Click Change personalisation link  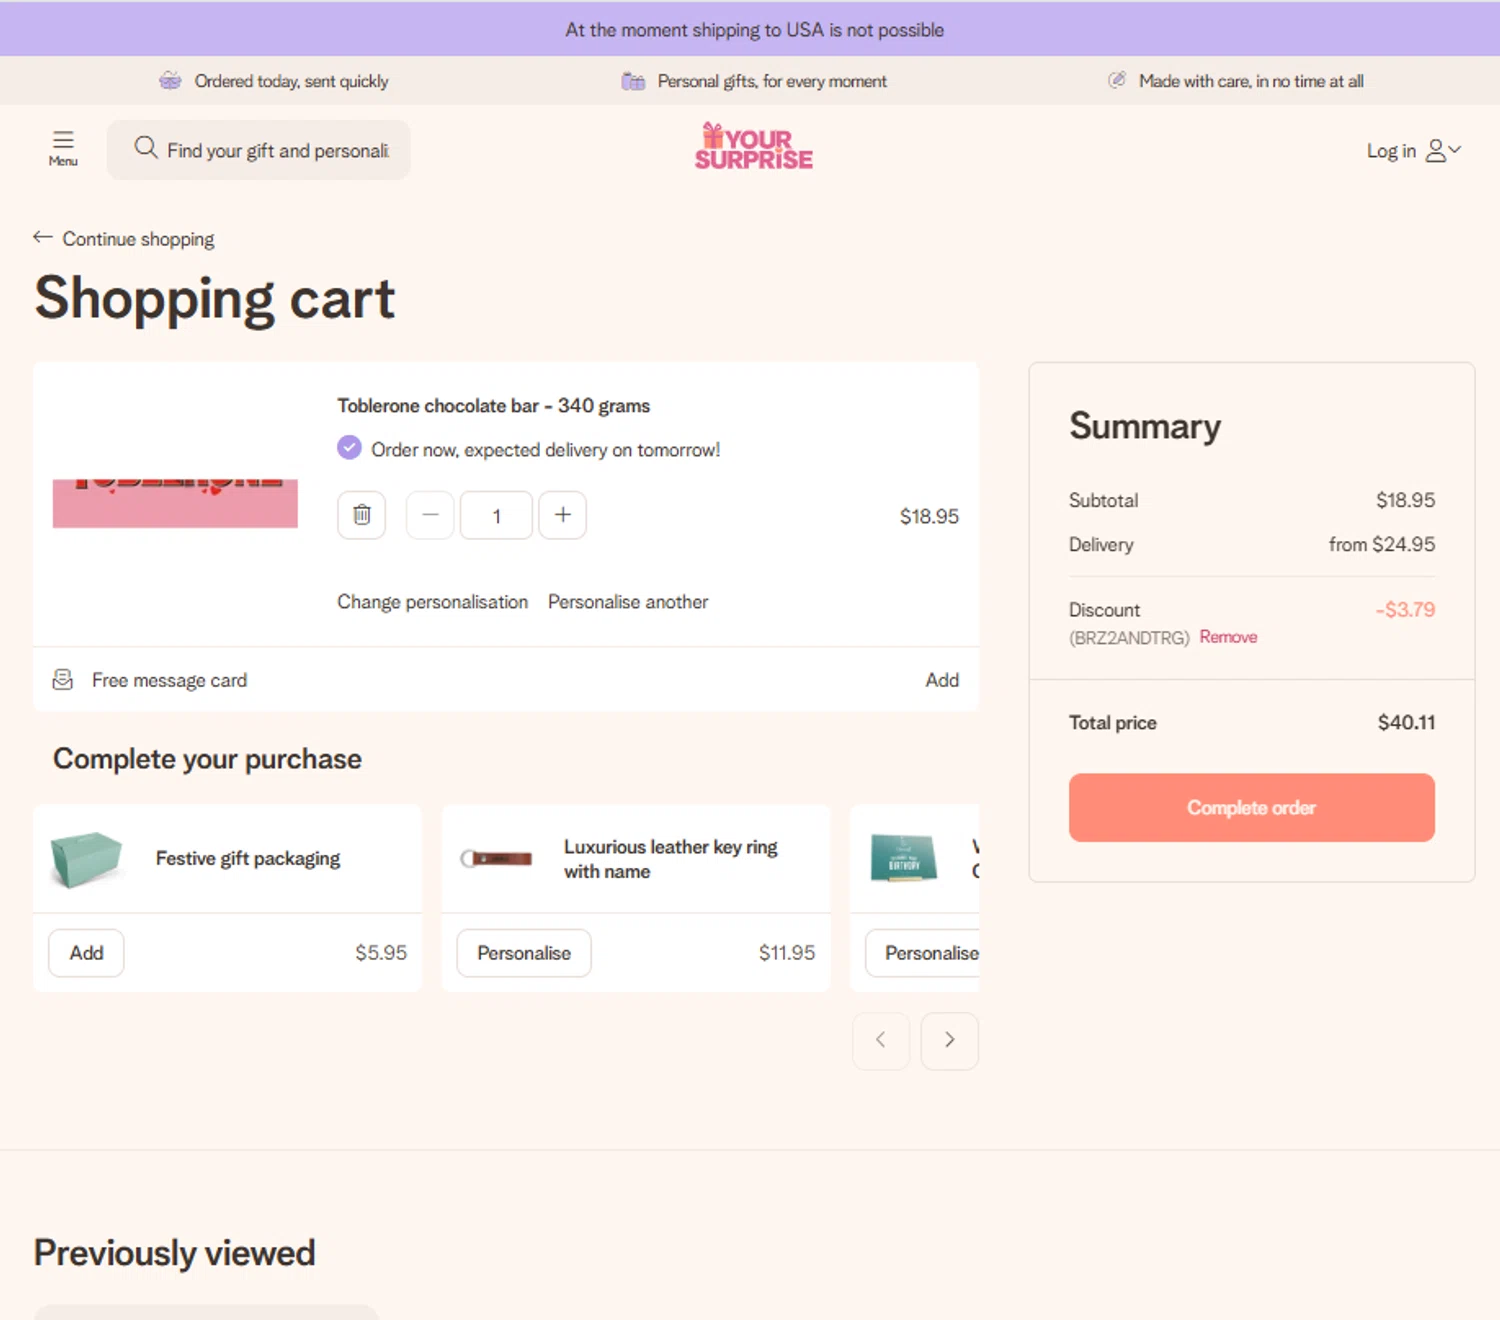point(432,602)
